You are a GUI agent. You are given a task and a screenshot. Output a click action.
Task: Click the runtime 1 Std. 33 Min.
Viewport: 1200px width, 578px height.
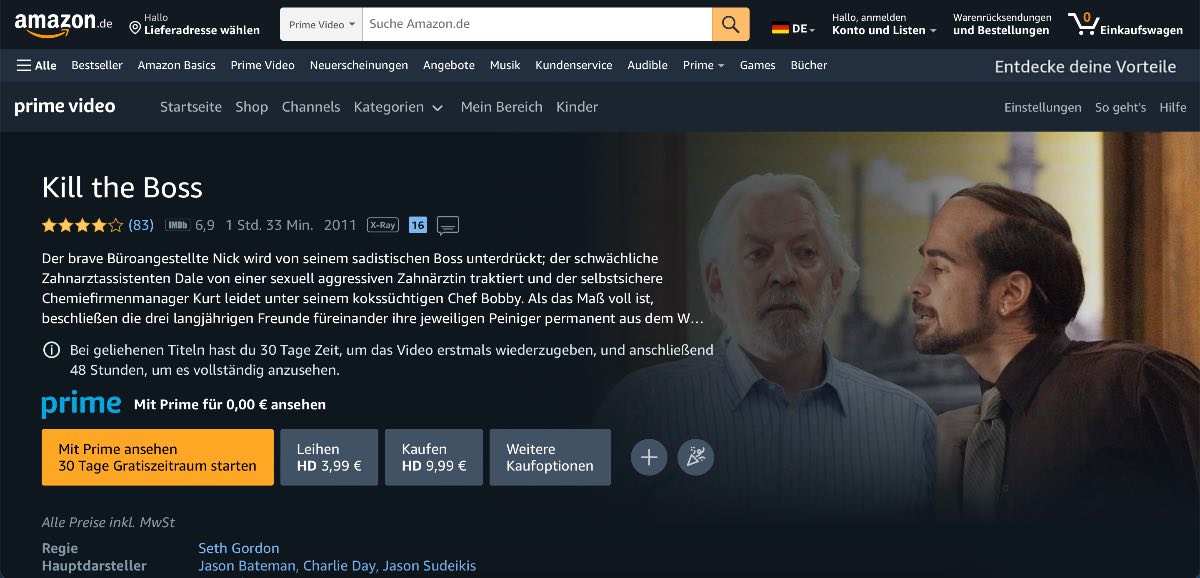coord(269,225)
